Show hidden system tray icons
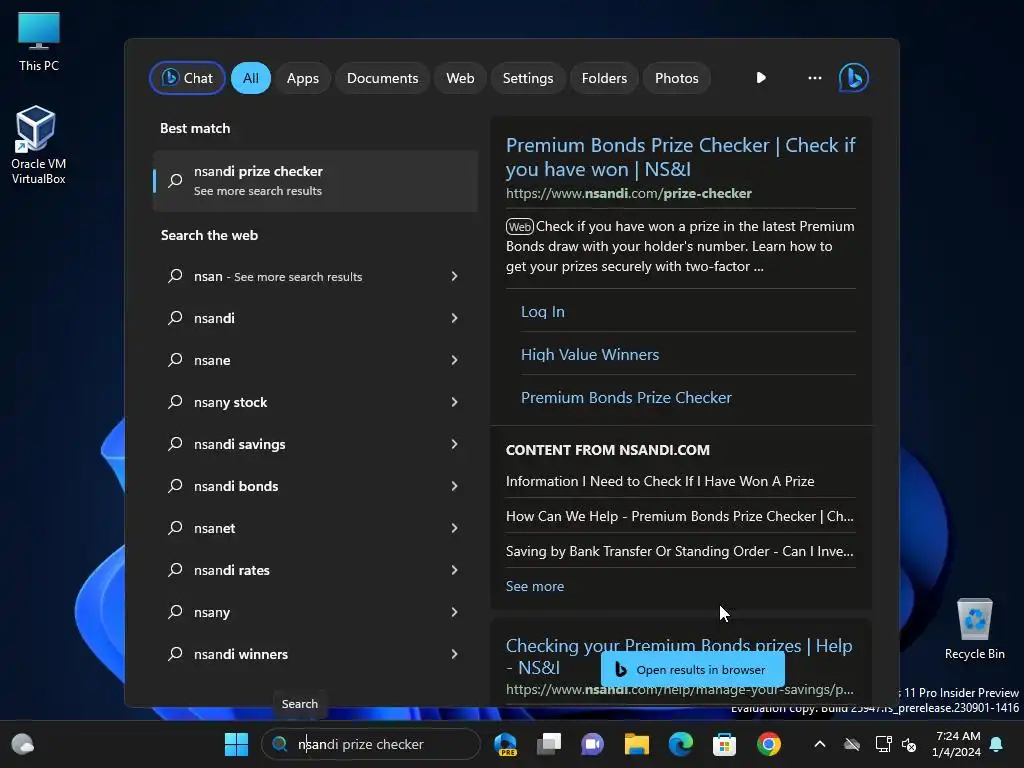Image resolution: width=1024 pixels, height=768 pixels. [820, 744]
